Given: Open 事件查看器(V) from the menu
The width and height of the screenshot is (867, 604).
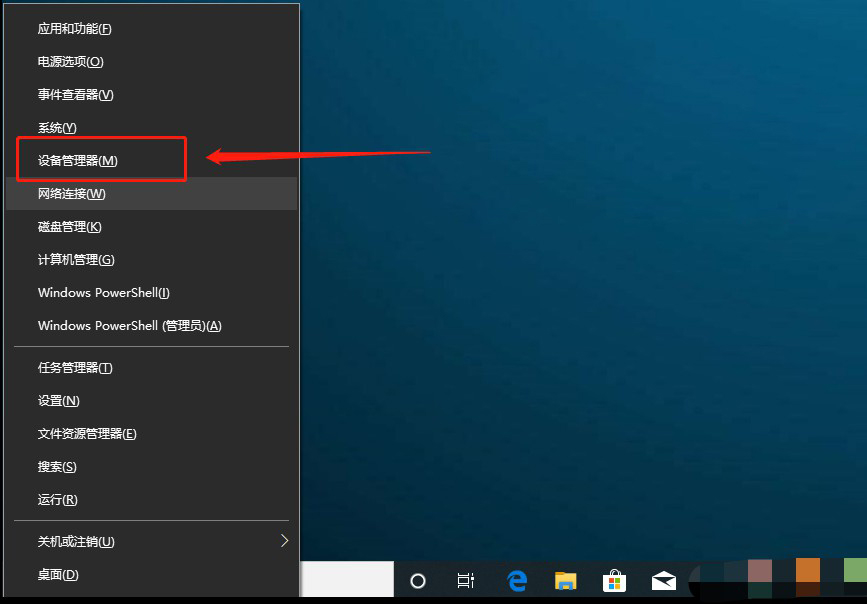Looking at the screenshot, I should (76, 95).
